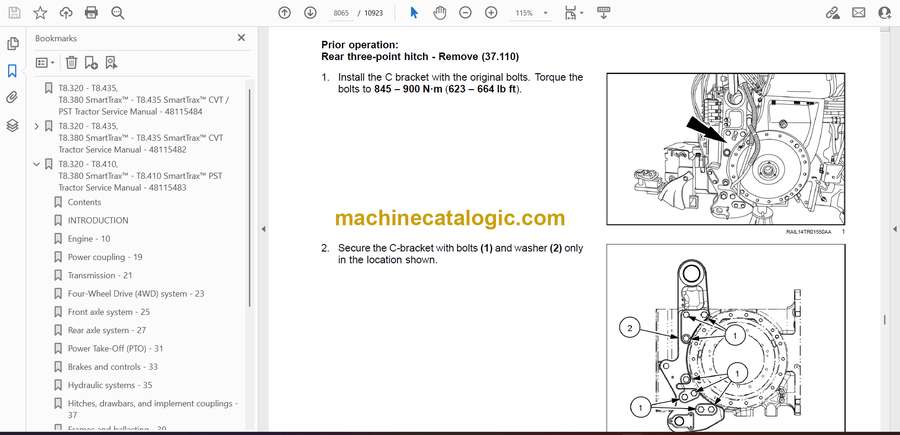Print the document
The width and height of the screenshot is (900, 435).
pos(91,13)
